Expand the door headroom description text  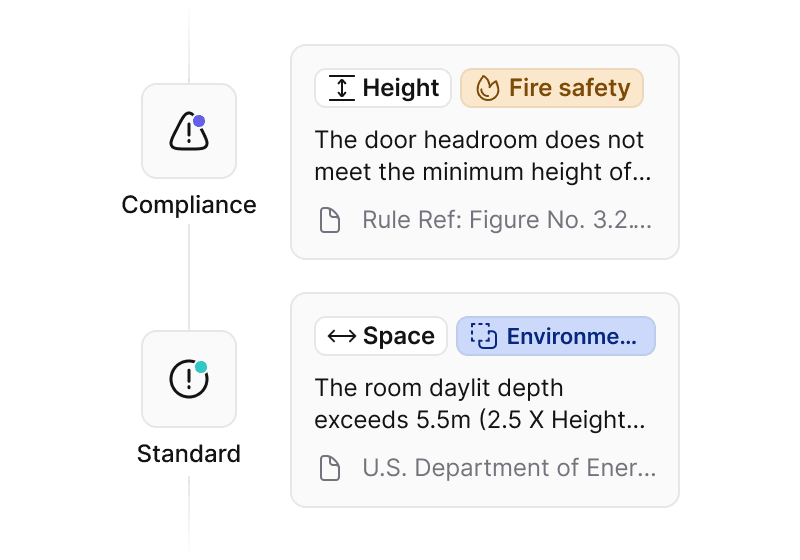pyautogui.click(x=482, y=155)
